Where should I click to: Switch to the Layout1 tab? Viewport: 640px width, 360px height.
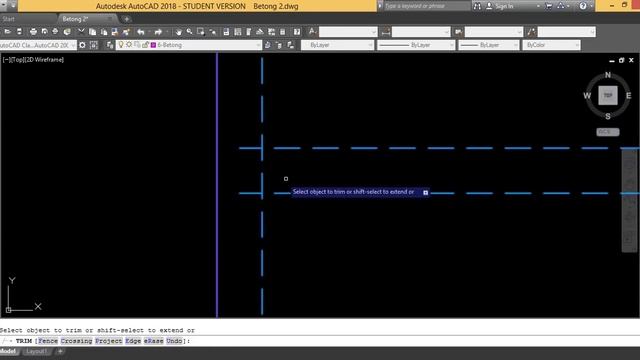36,351
